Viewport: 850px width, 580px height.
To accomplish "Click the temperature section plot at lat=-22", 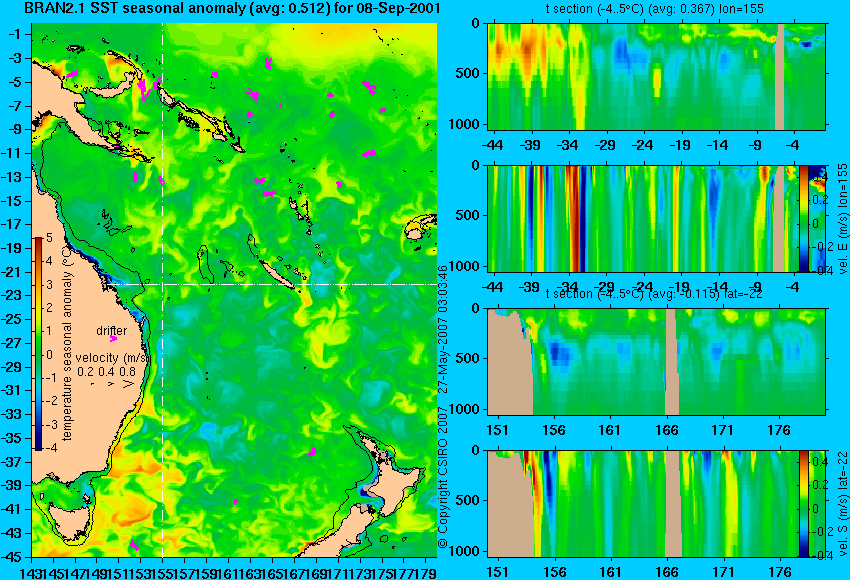I will [657, 362].
